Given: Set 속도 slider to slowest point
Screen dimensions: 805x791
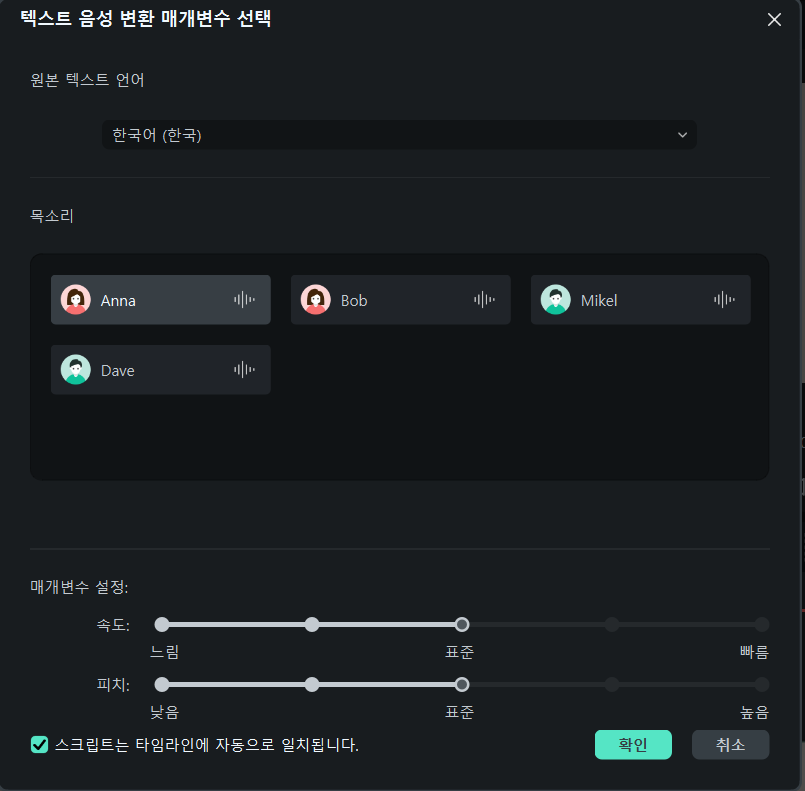Looking at the screenshot, I should [162, 625].
